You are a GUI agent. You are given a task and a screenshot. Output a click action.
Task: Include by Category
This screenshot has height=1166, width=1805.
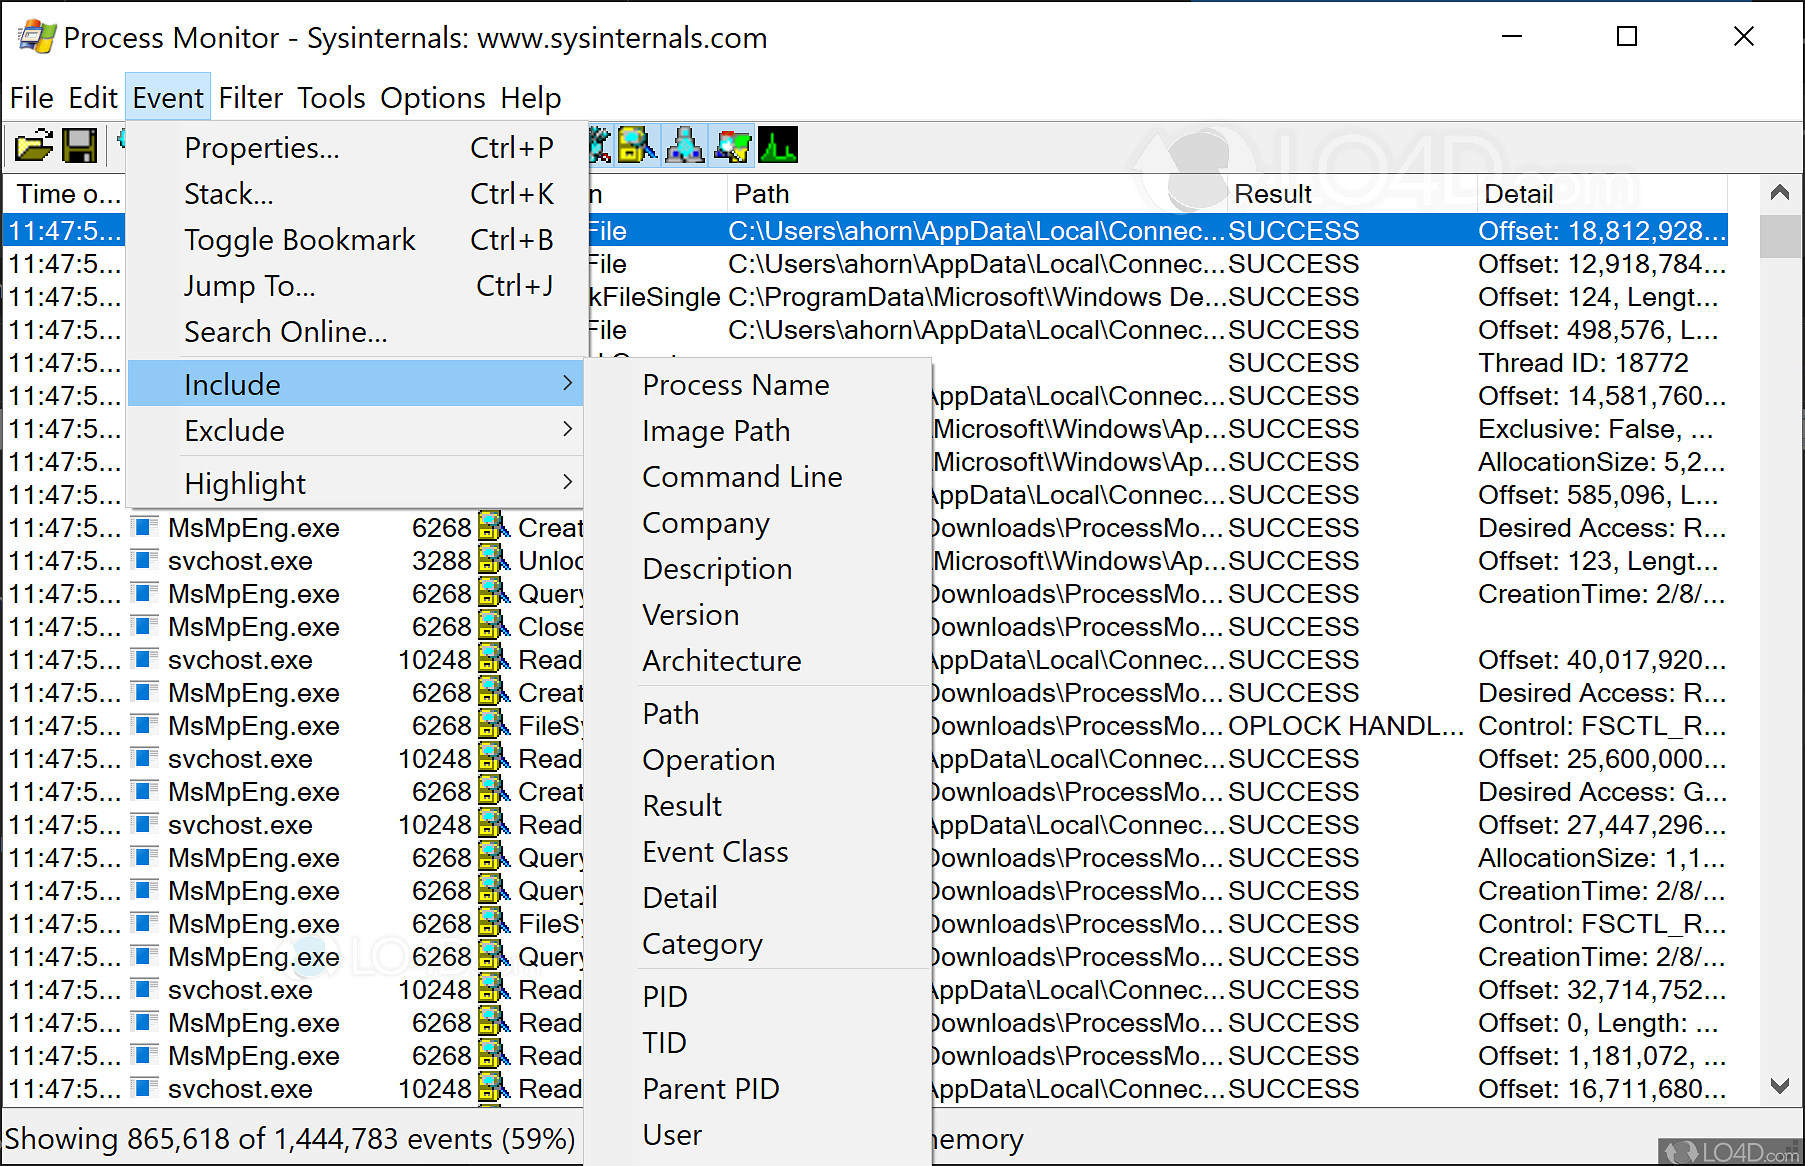(758, 944)
